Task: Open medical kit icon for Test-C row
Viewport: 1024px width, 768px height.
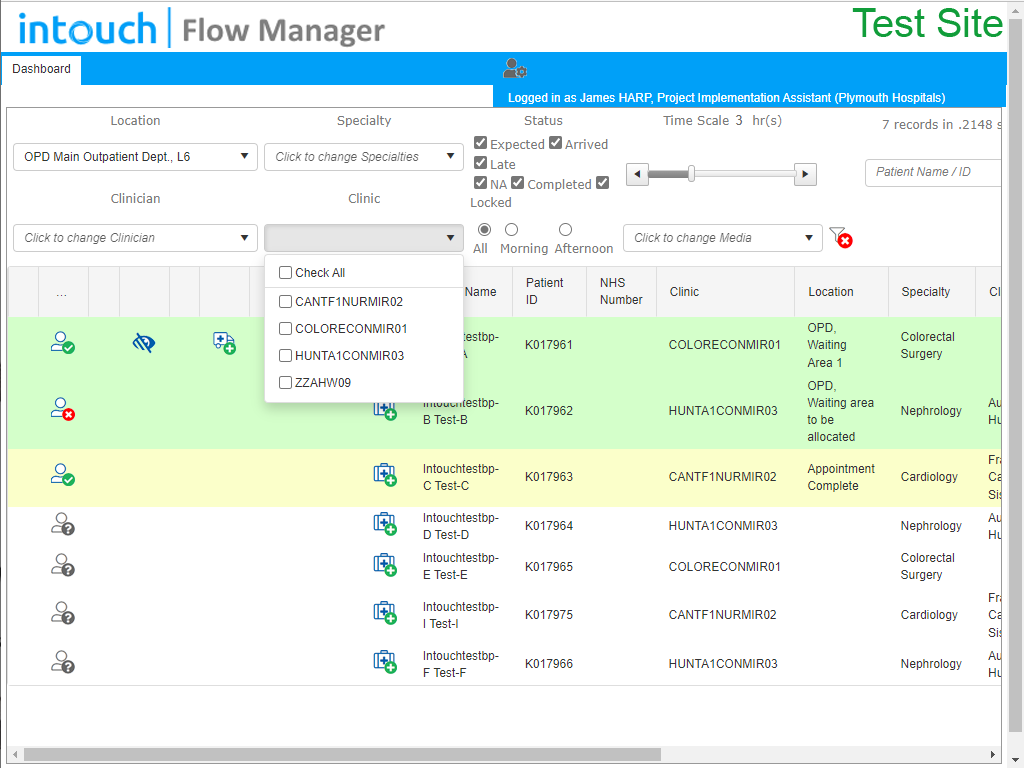Action: pyautogui.click(x=385, y=475)
